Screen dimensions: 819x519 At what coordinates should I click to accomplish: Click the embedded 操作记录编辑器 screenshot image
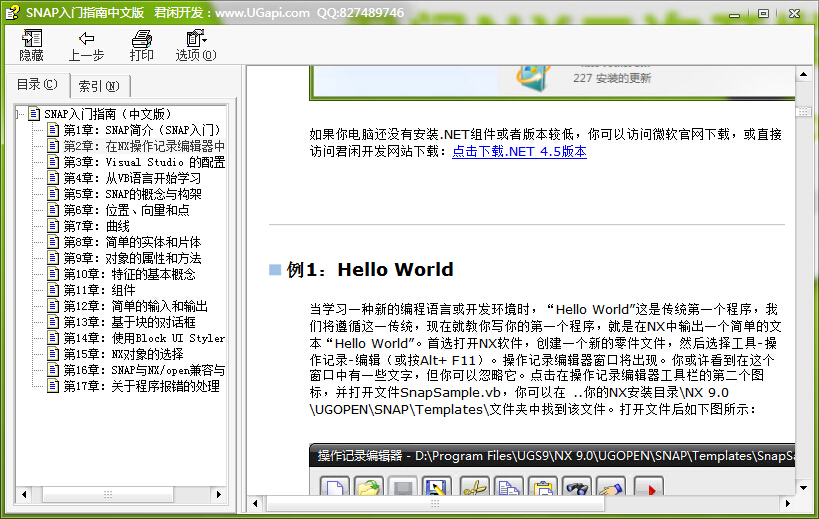(550, 470)
